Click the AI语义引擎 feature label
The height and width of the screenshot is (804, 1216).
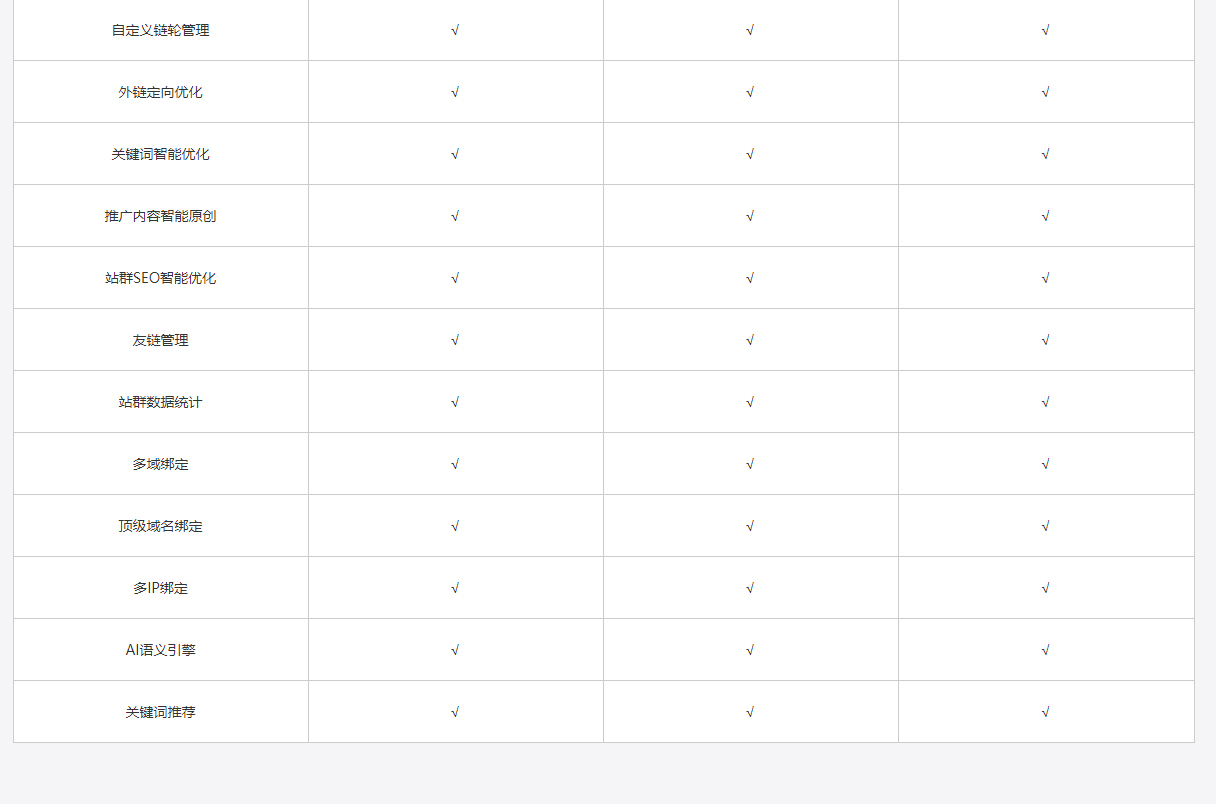160,650
